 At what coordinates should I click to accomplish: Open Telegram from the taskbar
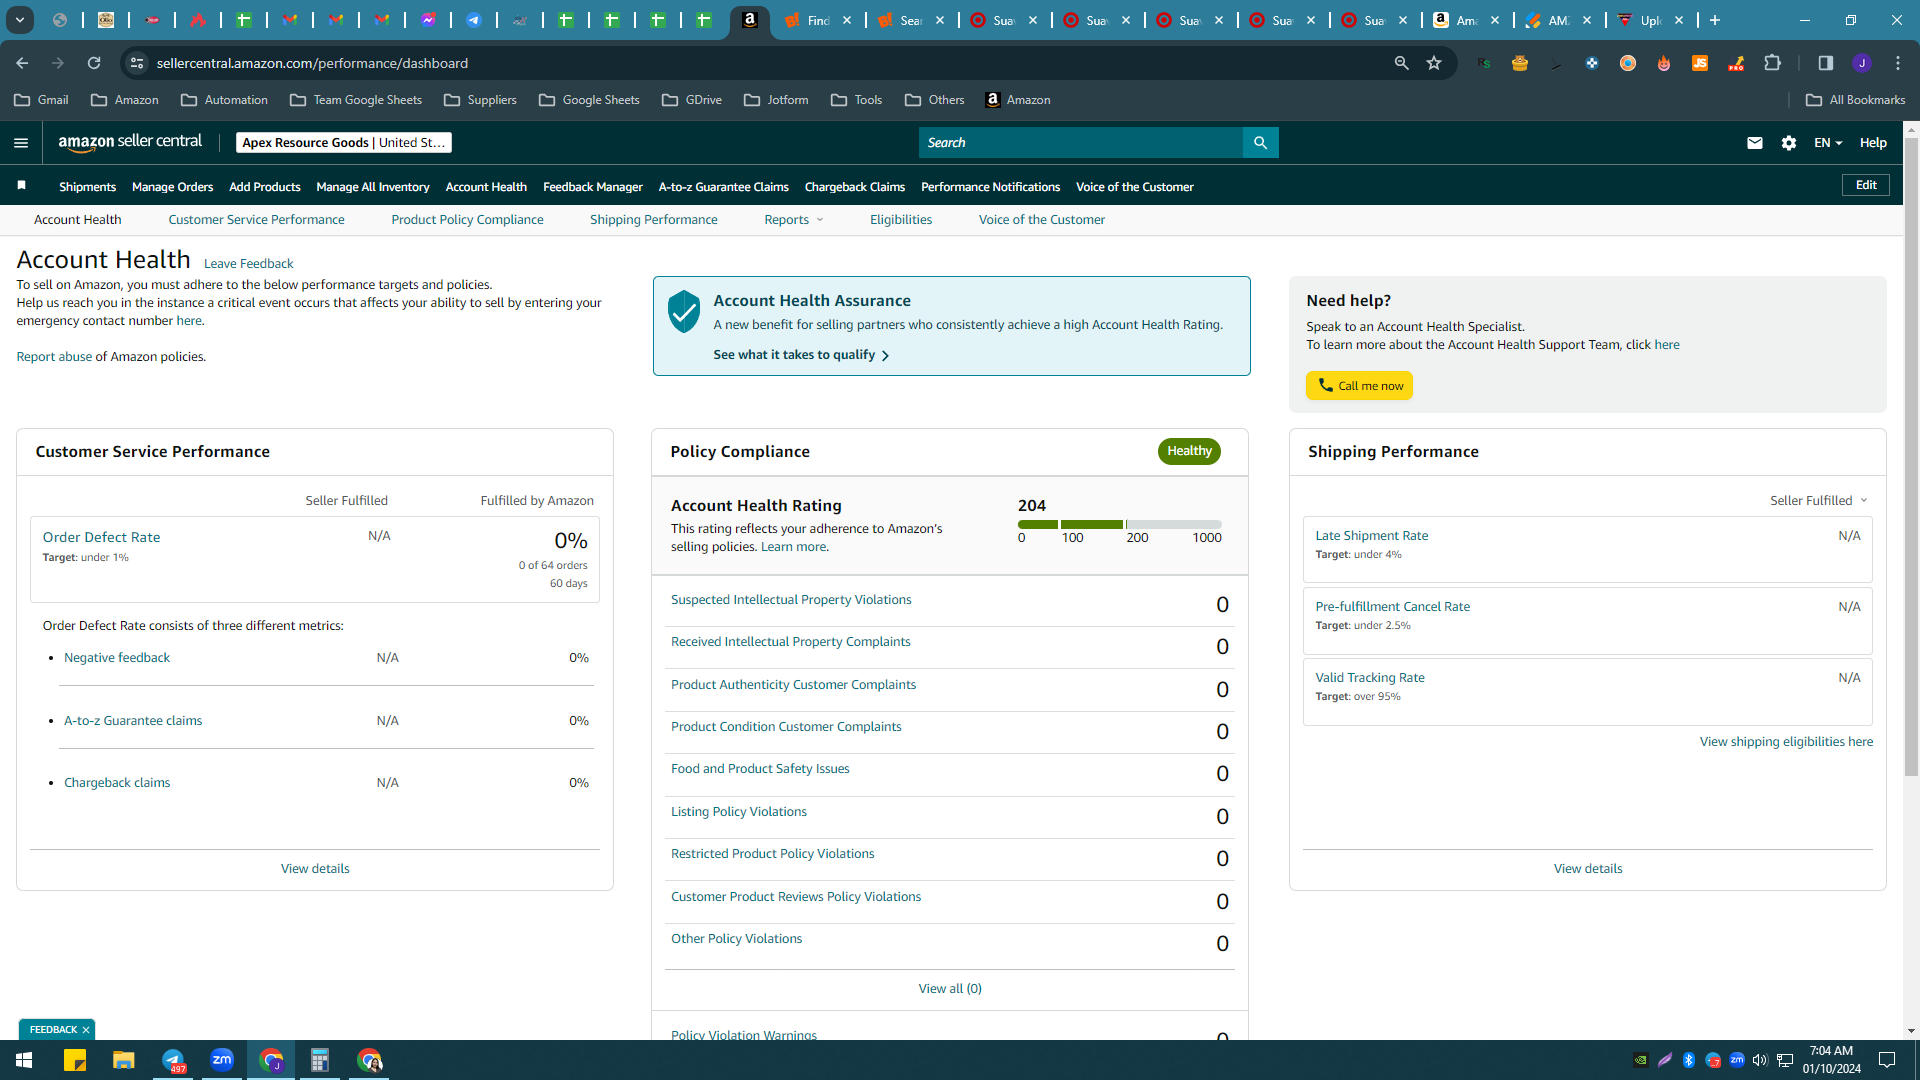[x=173, y=1060]
